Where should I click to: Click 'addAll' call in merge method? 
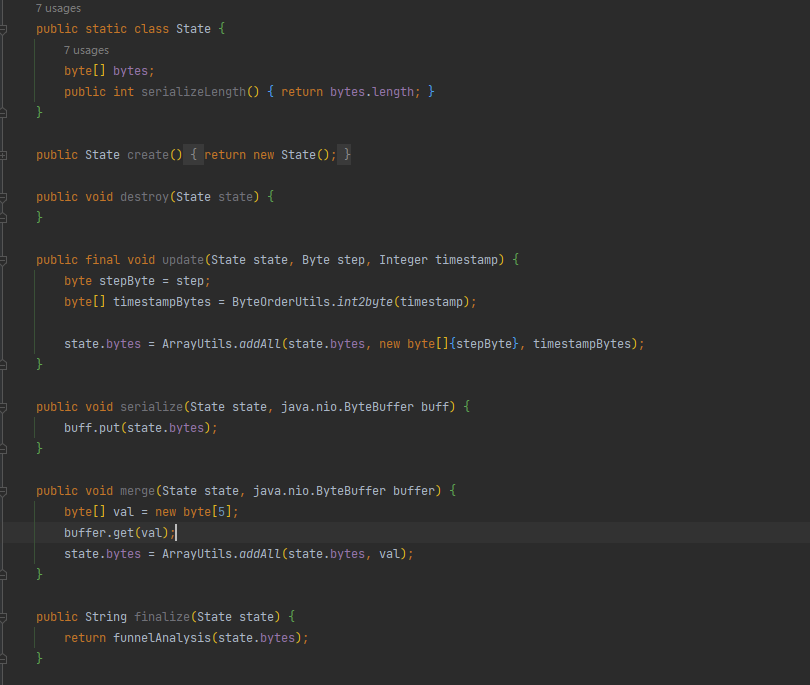(260, 554)
